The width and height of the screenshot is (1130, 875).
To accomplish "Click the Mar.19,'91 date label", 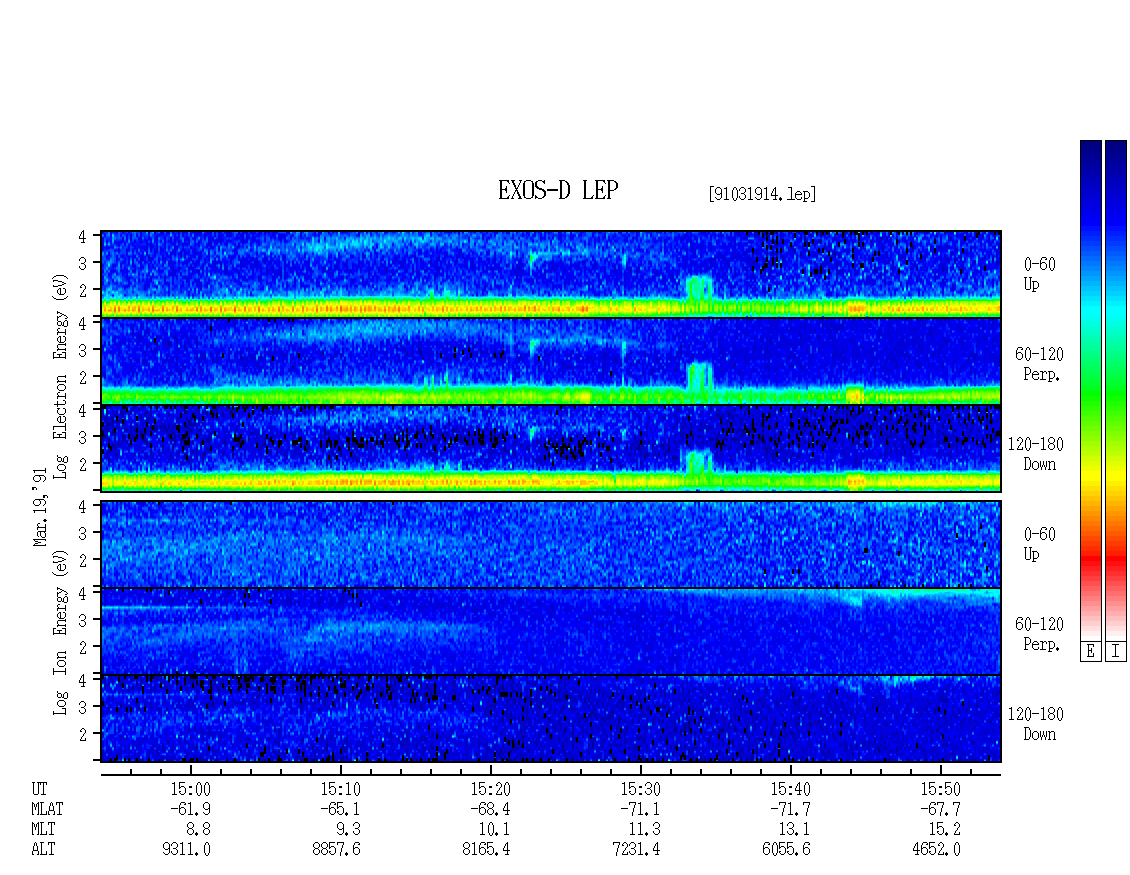I will tap(40, 507).
